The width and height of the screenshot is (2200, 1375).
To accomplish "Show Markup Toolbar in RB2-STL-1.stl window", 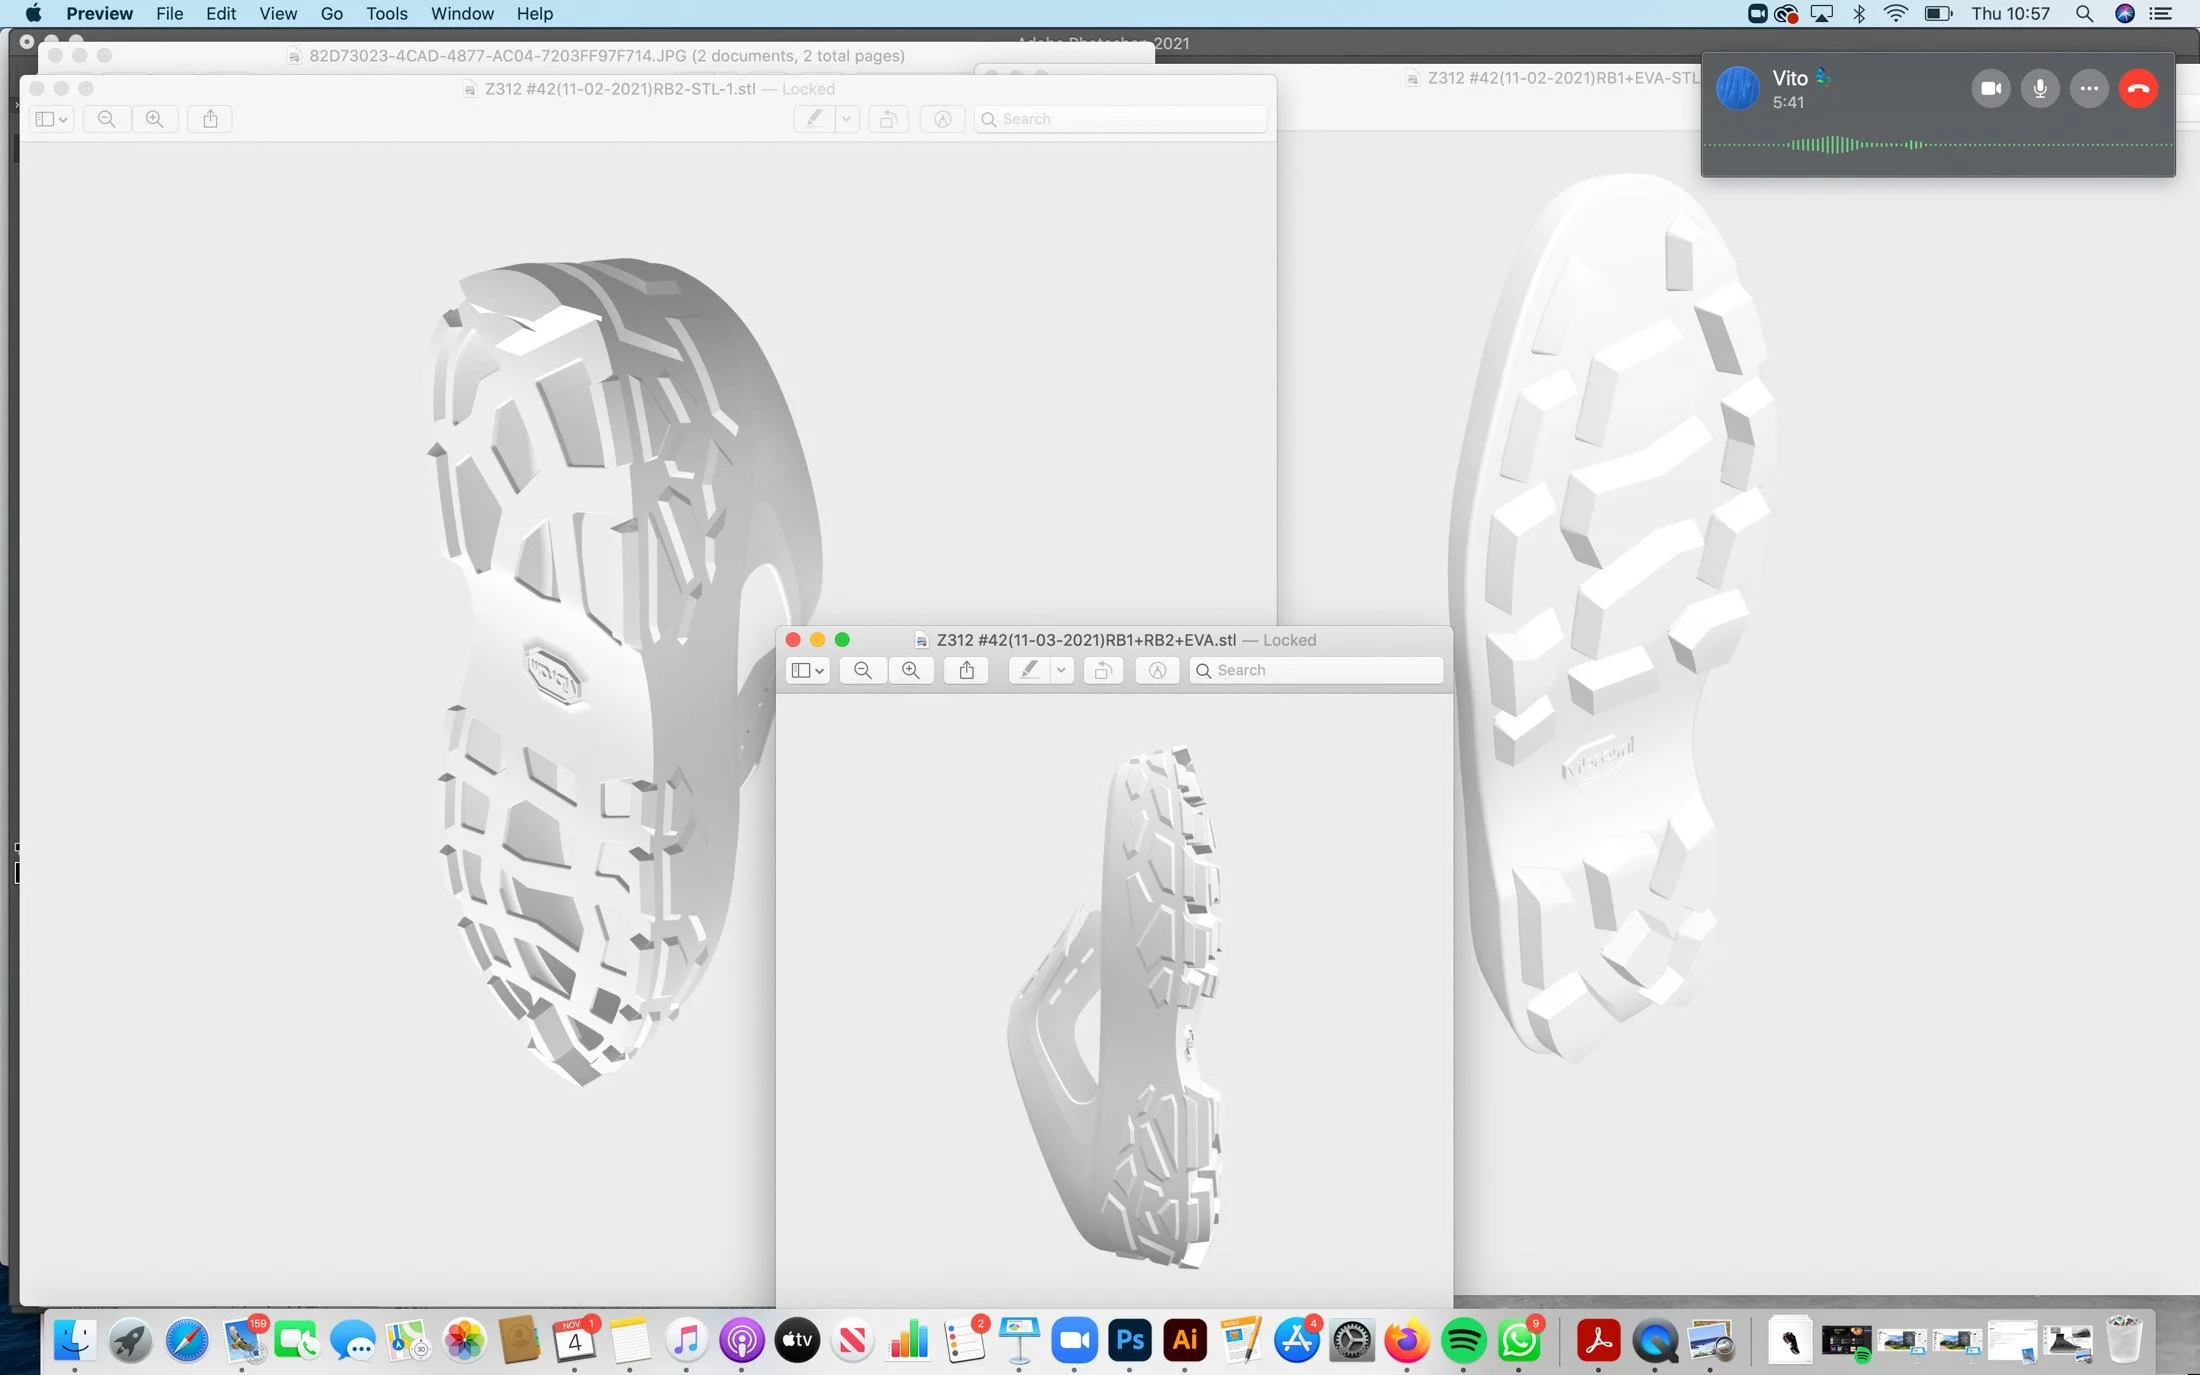I will coord(942,119).
